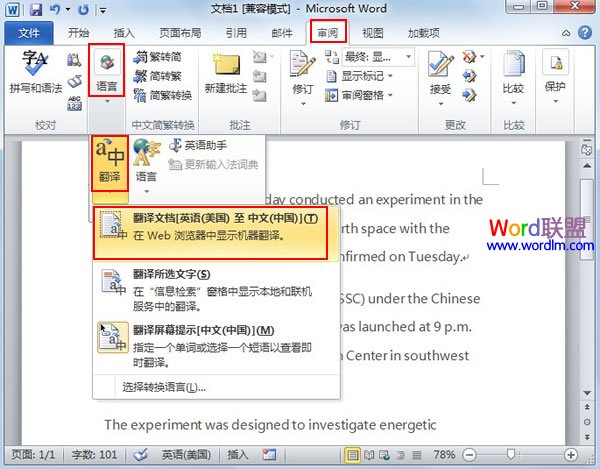Open the 保护 dropdown arrow
Screen dimensions: 600x469
[555, 102]
